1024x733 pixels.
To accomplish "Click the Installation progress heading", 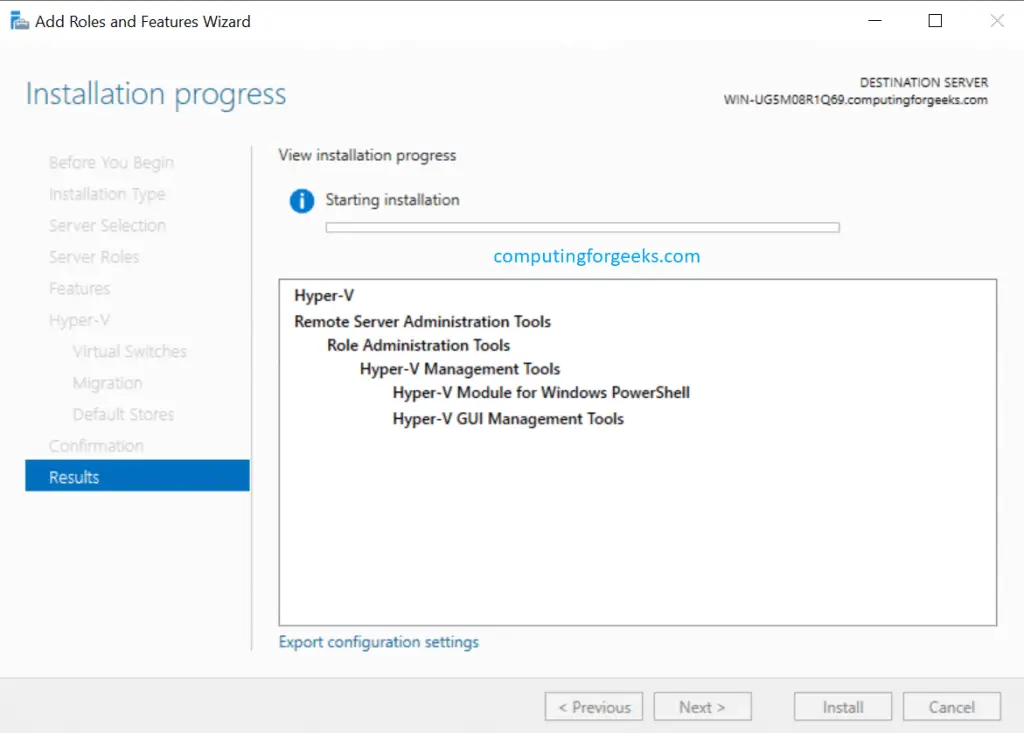I will click(x=156, y=94).
